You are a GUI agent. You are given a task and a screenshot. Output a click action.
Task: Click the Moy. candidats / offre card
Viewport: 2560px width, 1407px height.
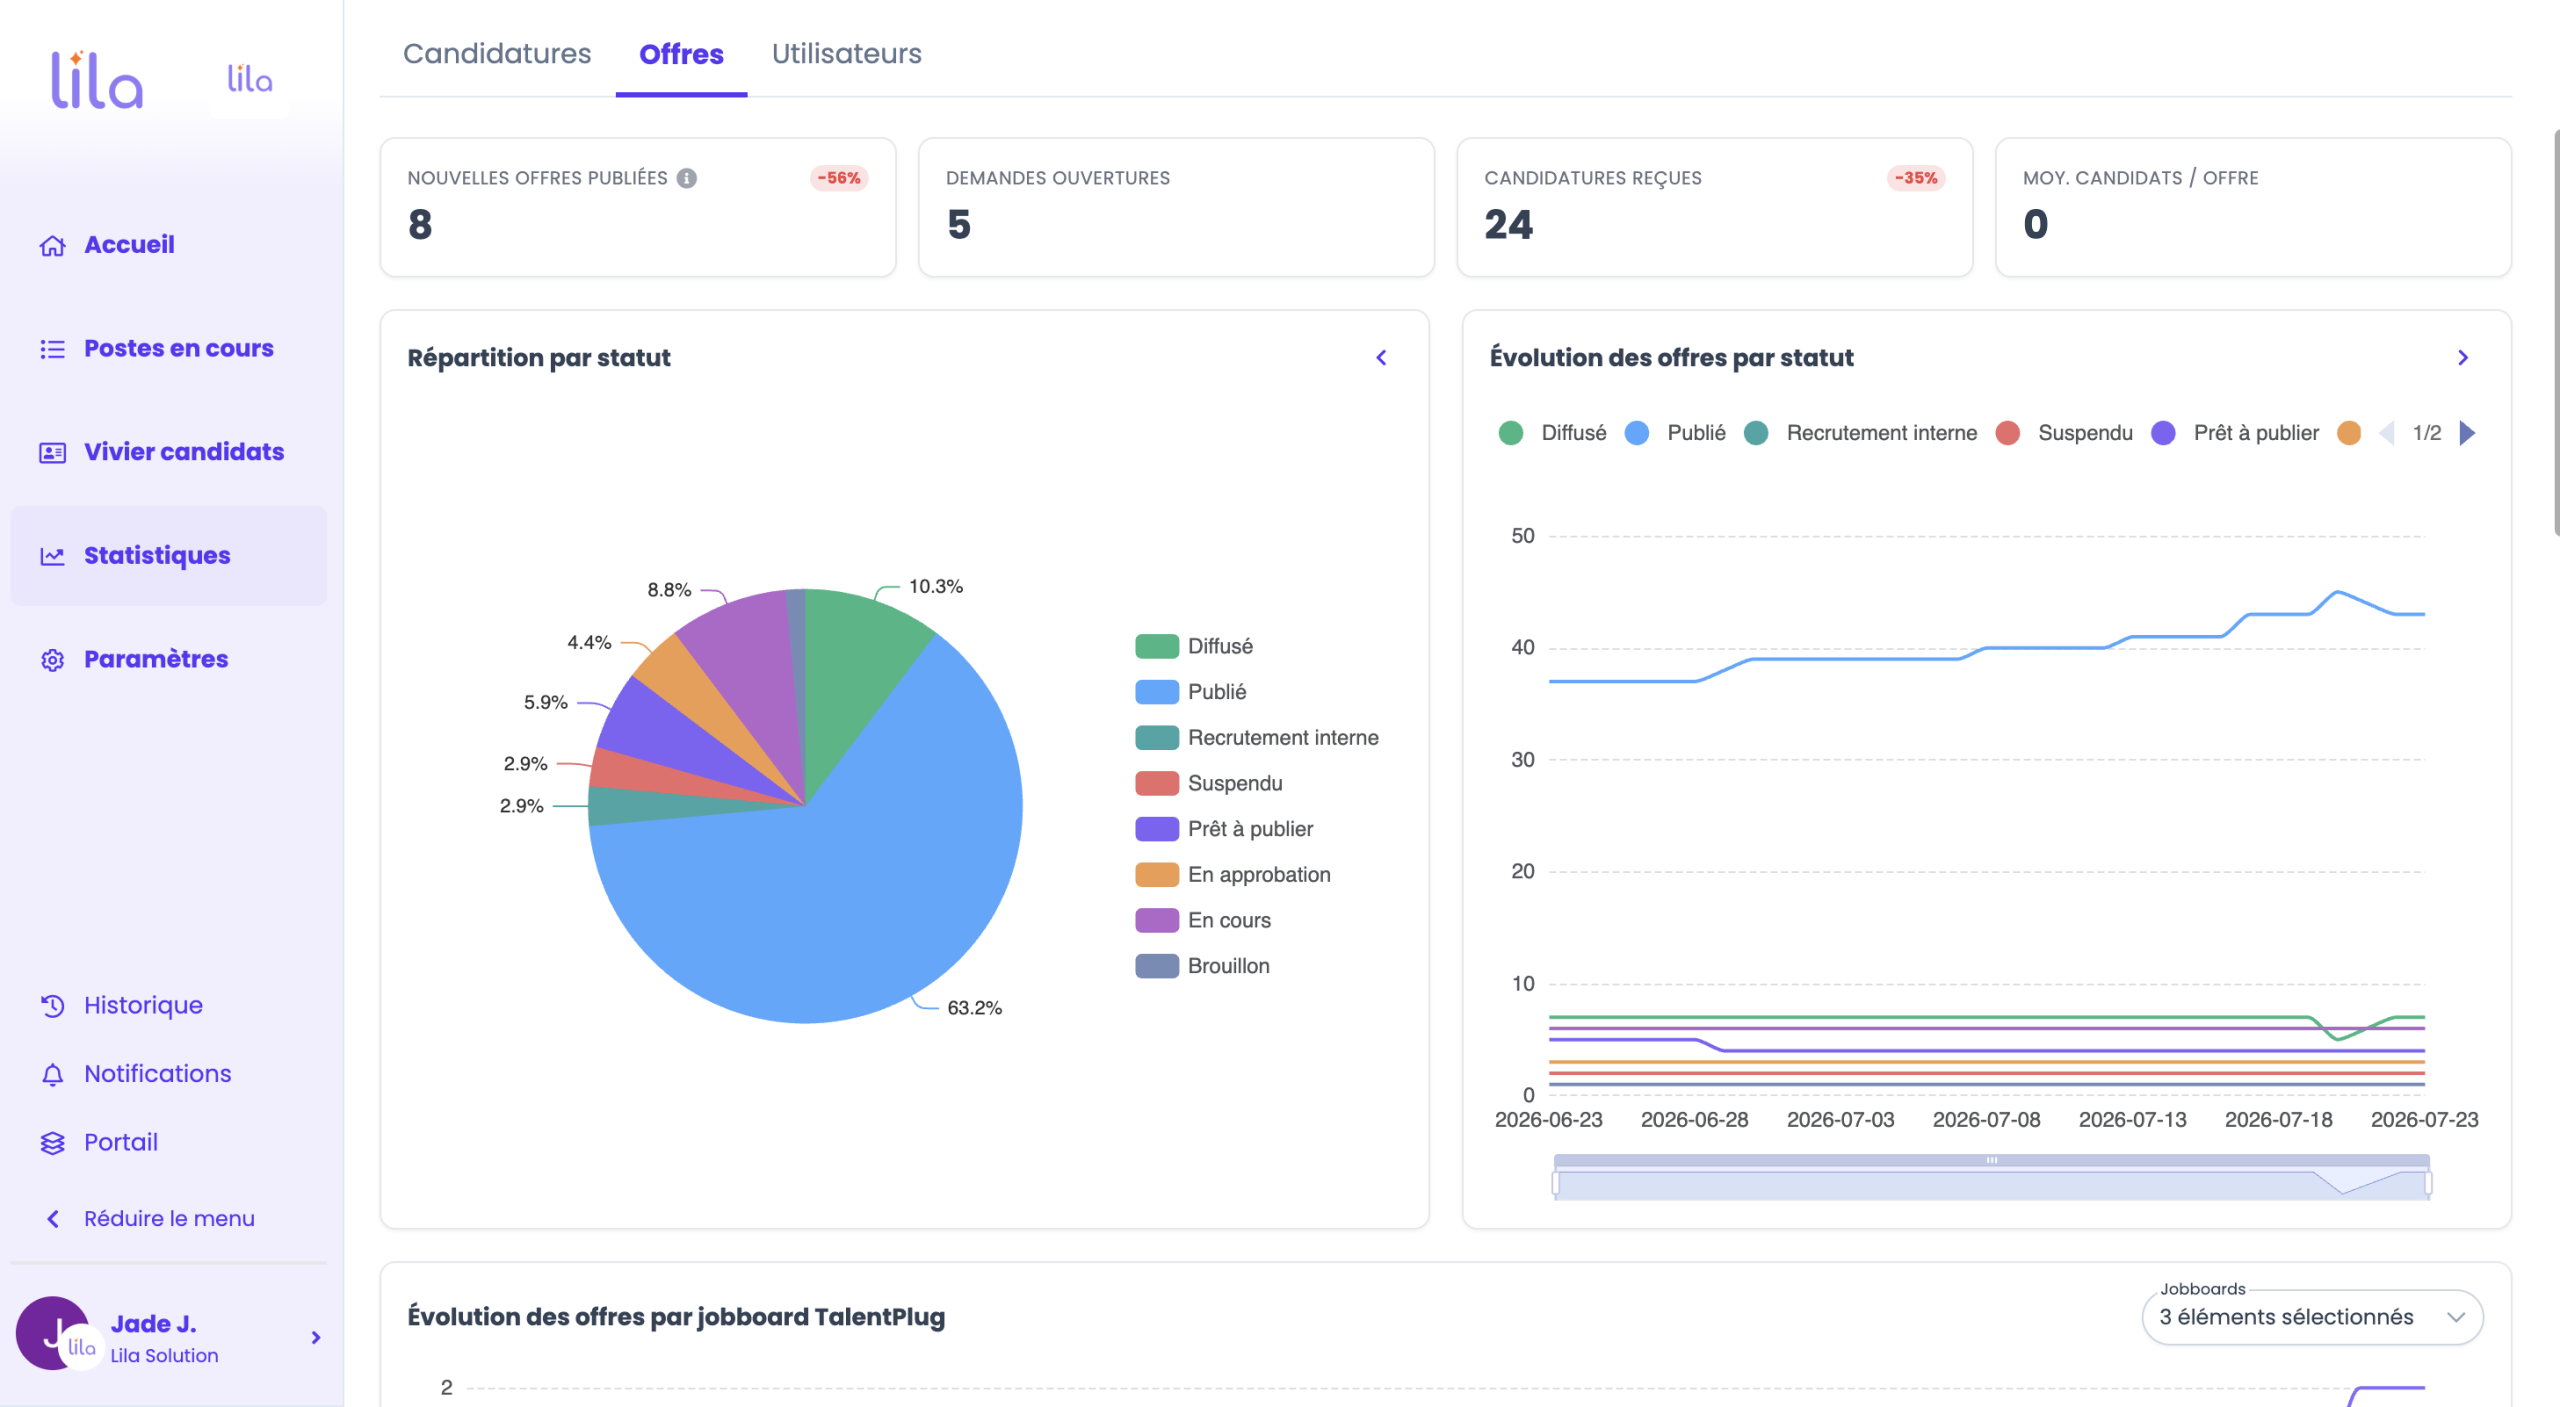2253,207
